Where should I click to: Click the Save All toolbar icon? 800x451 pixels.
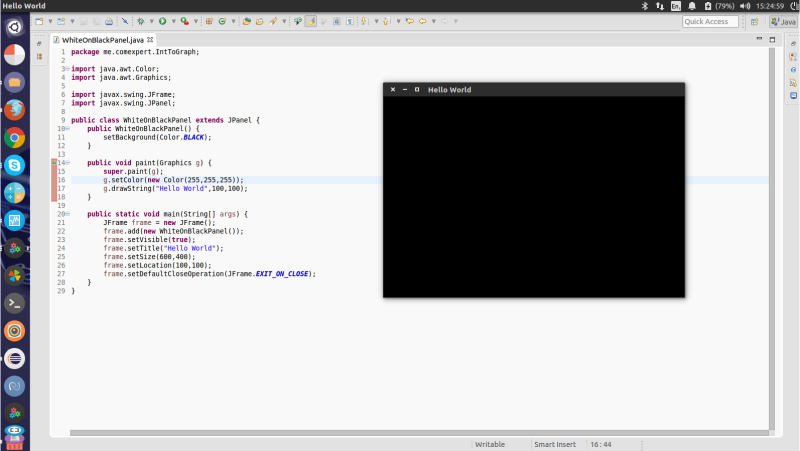pos(96,21)
